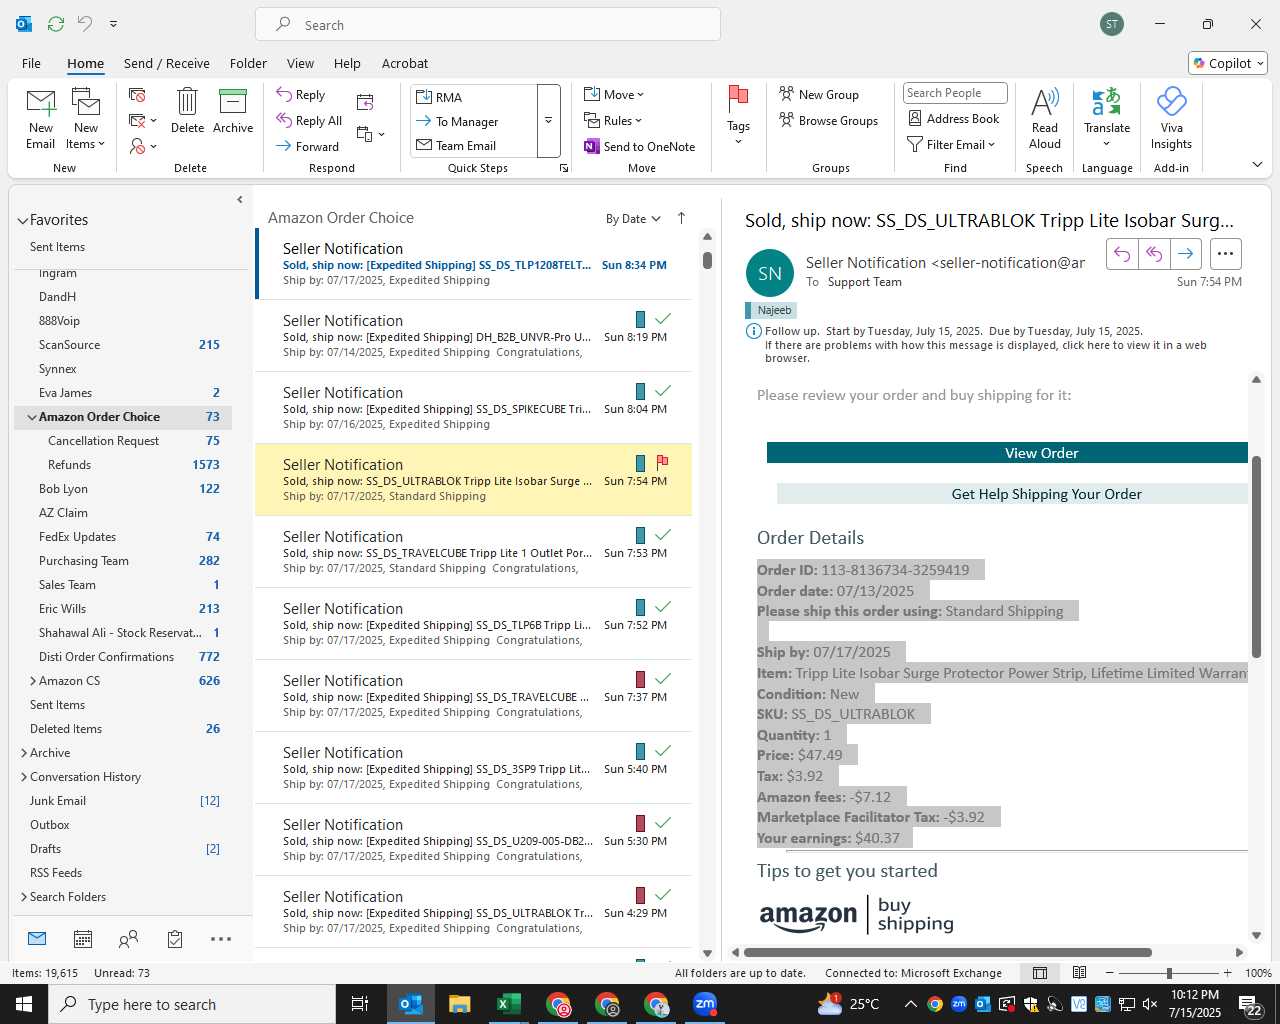
Task: Switch to Mail view in navigation bar
Action: pyautogui.click(x=37, y=939)
